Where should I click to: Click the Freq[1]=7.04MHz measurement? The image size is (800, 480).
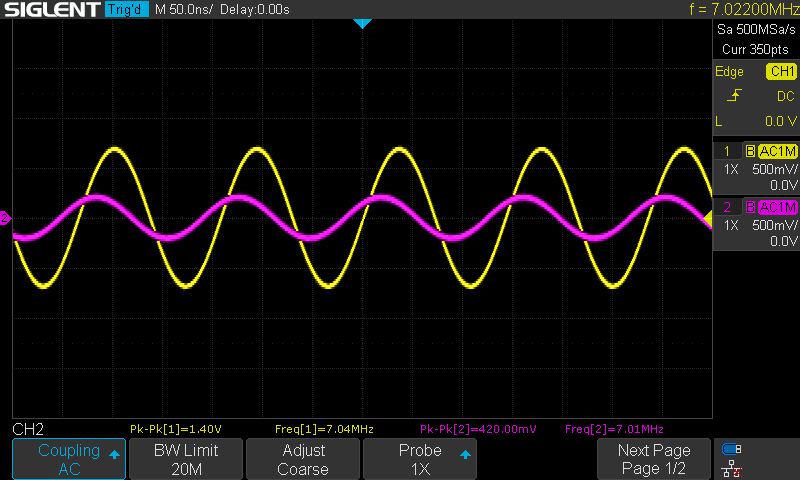pyautogui.click(x=324, y=429)
